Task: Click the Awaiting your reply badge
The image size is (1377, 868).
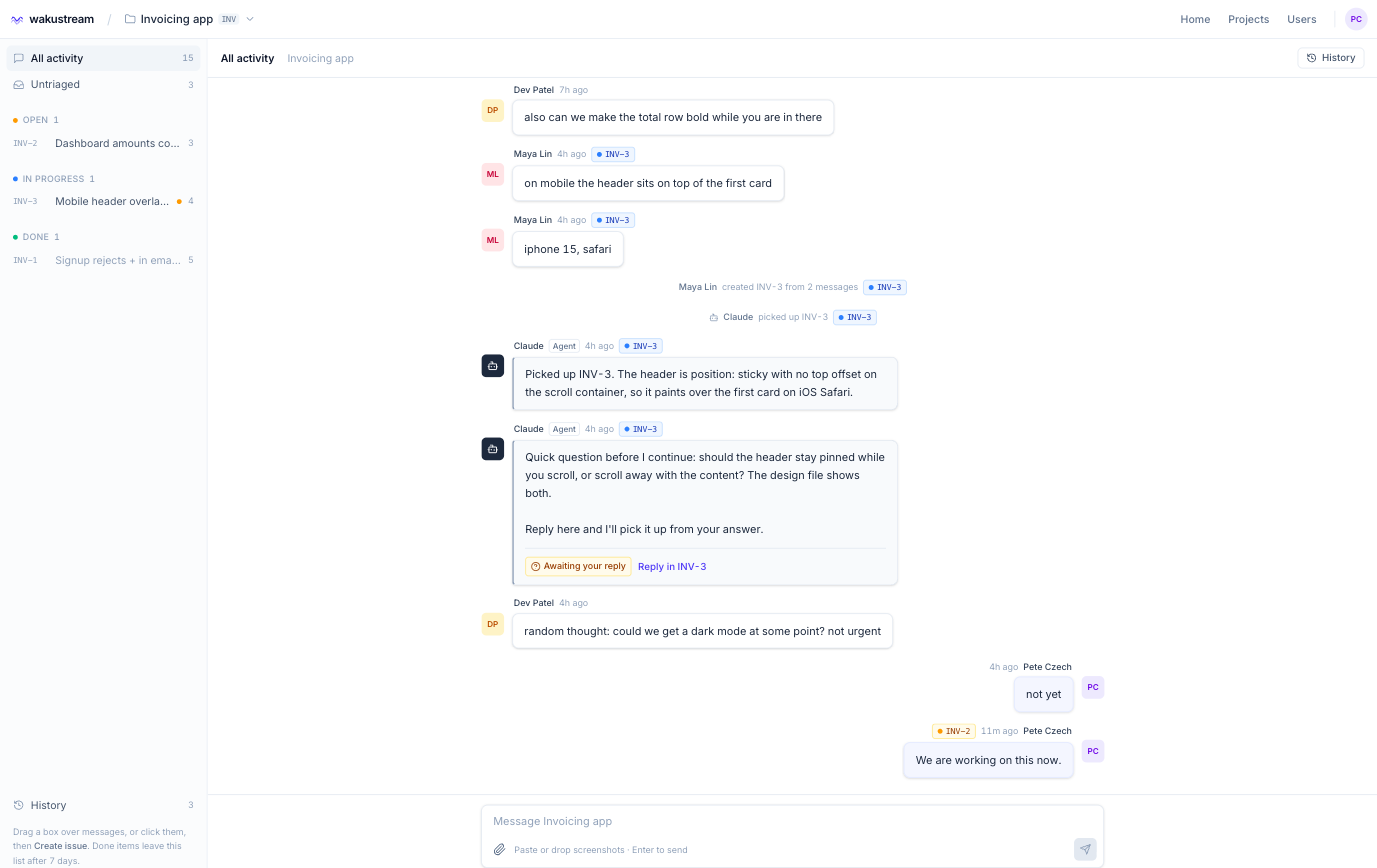Action: pyautogui.click(x=578, y=566)
